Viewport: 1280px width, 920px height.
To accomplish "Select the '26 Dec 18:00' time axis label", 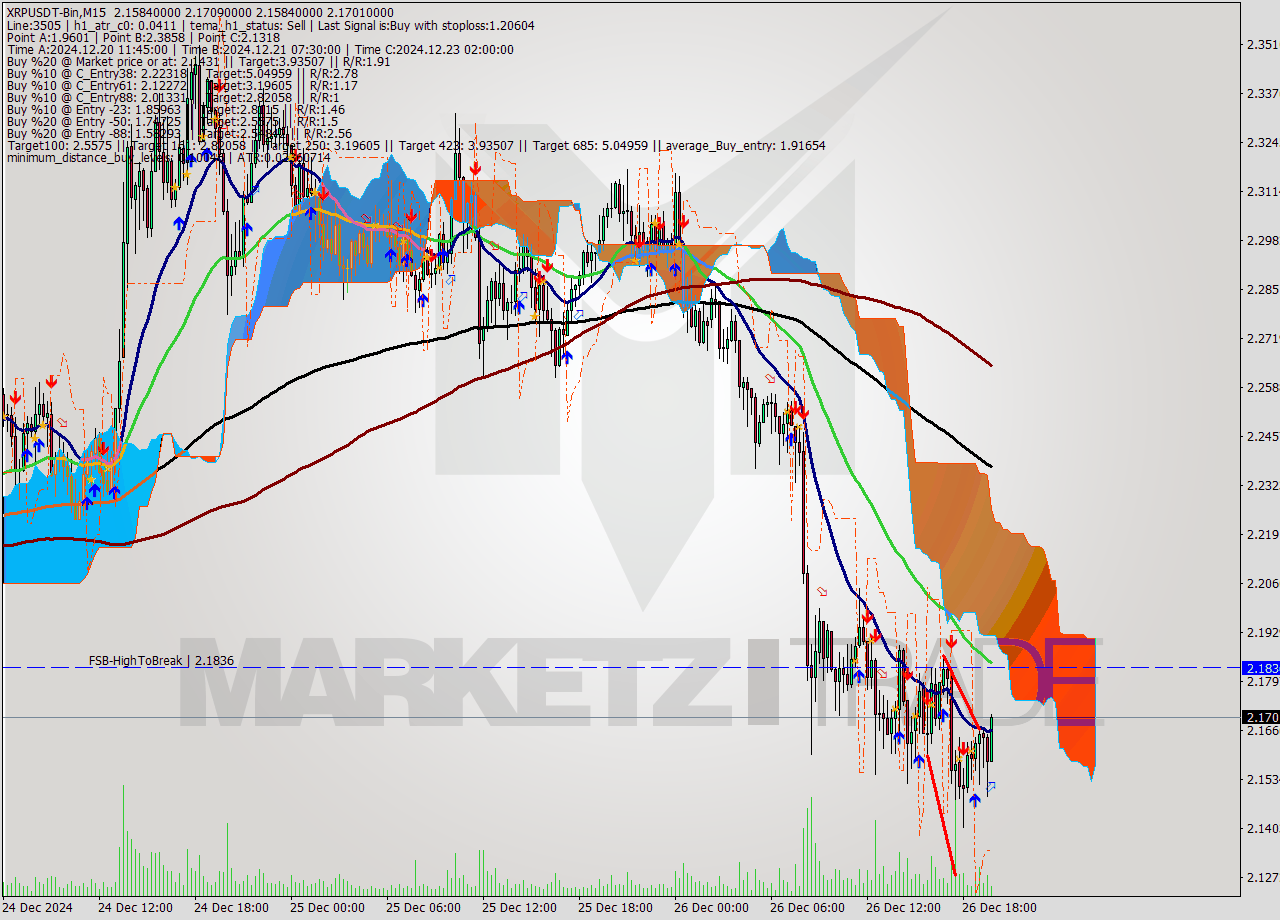I will [999, 908].
